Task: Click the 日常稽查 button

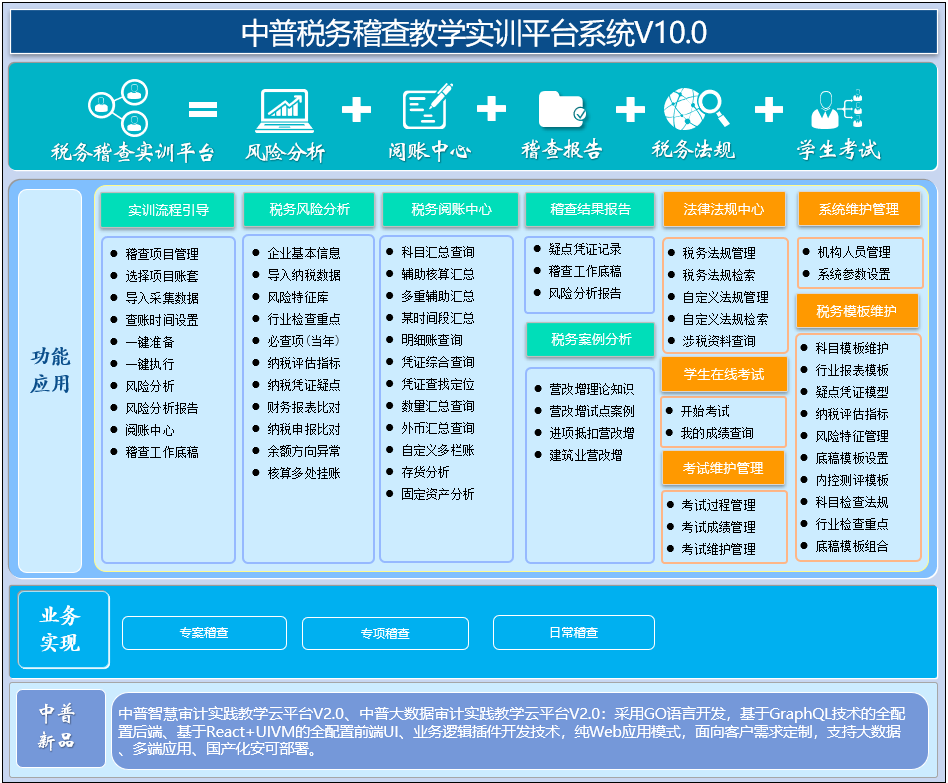Action: (574, 632)
